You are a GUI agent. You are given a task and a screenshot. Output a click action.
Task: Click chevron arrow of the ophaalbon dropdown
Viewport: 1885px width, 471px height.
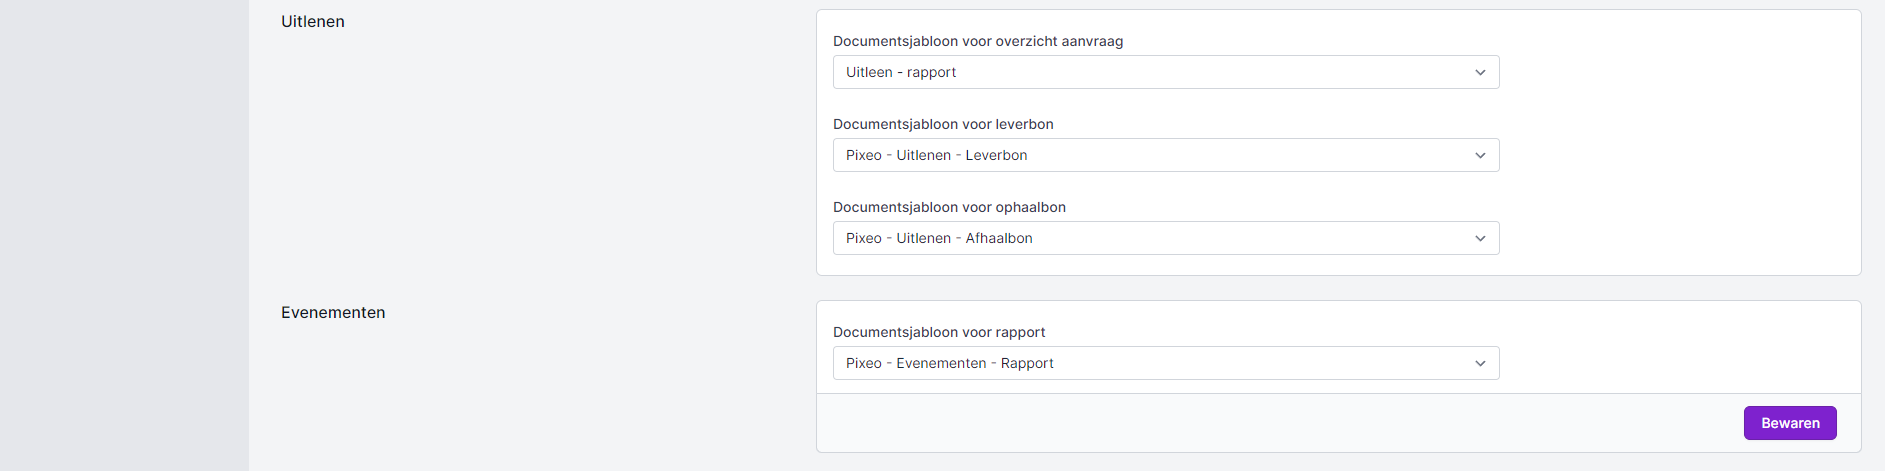[1480, 238]
